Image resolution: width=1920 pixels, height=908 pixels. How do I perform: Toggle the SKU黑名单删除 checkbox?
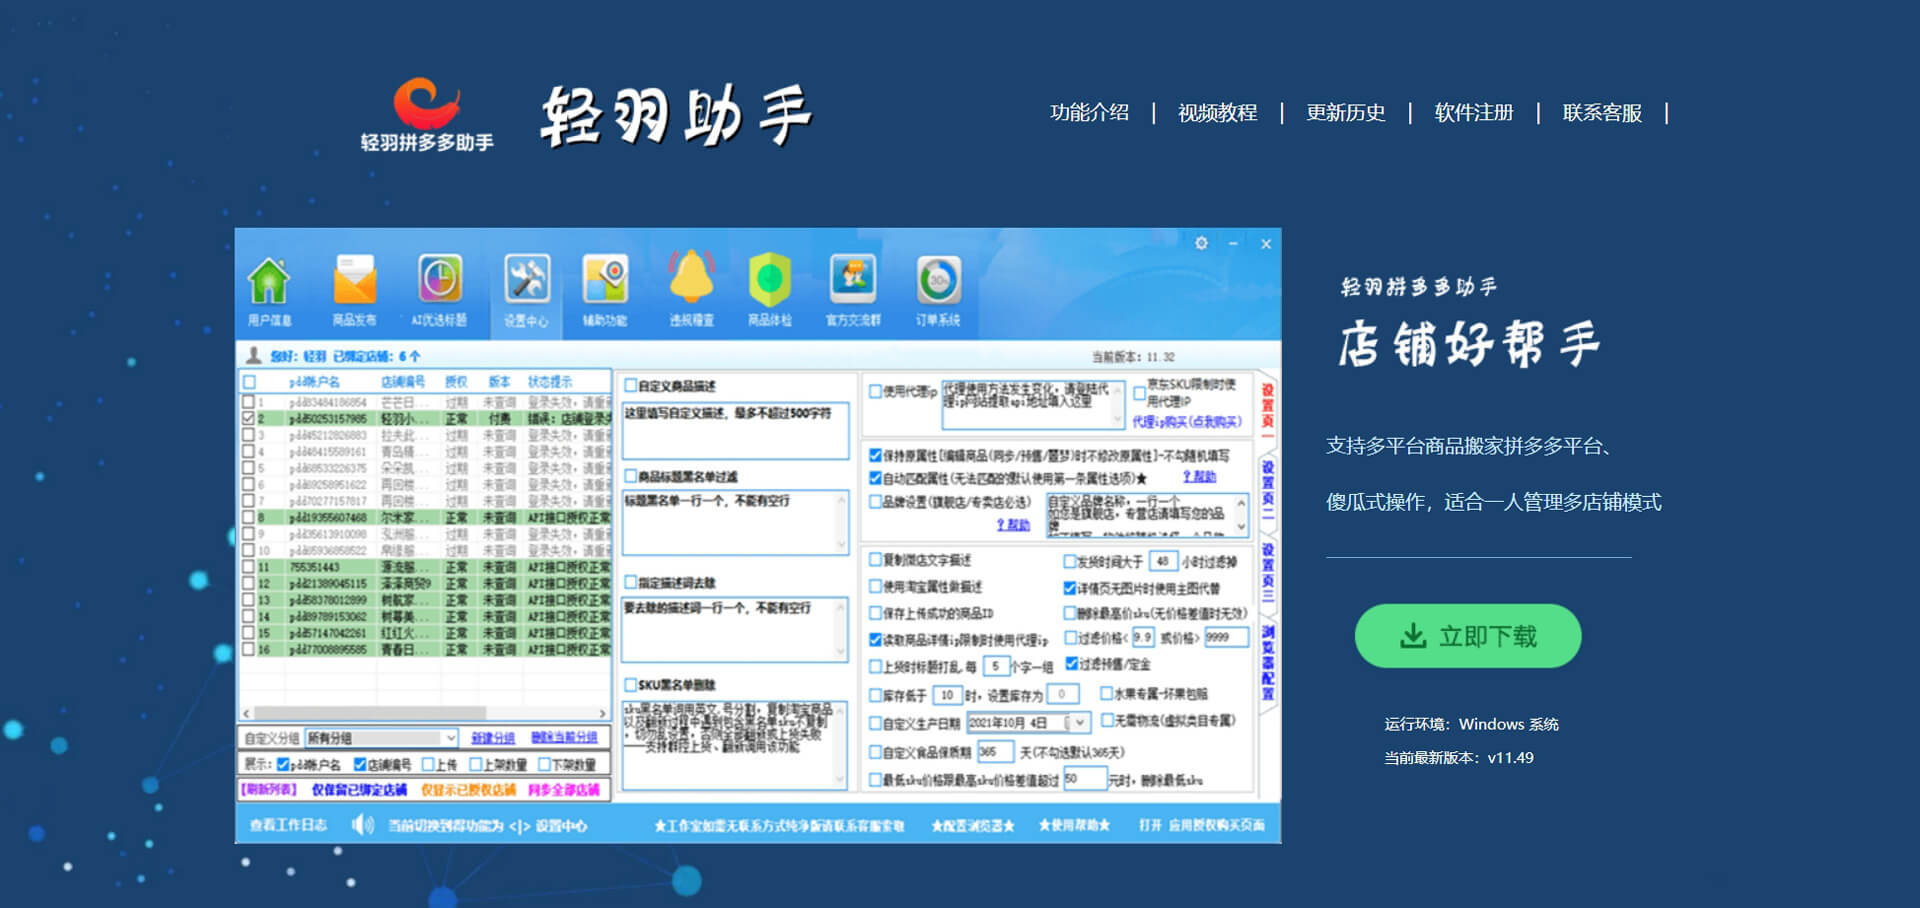631,685
